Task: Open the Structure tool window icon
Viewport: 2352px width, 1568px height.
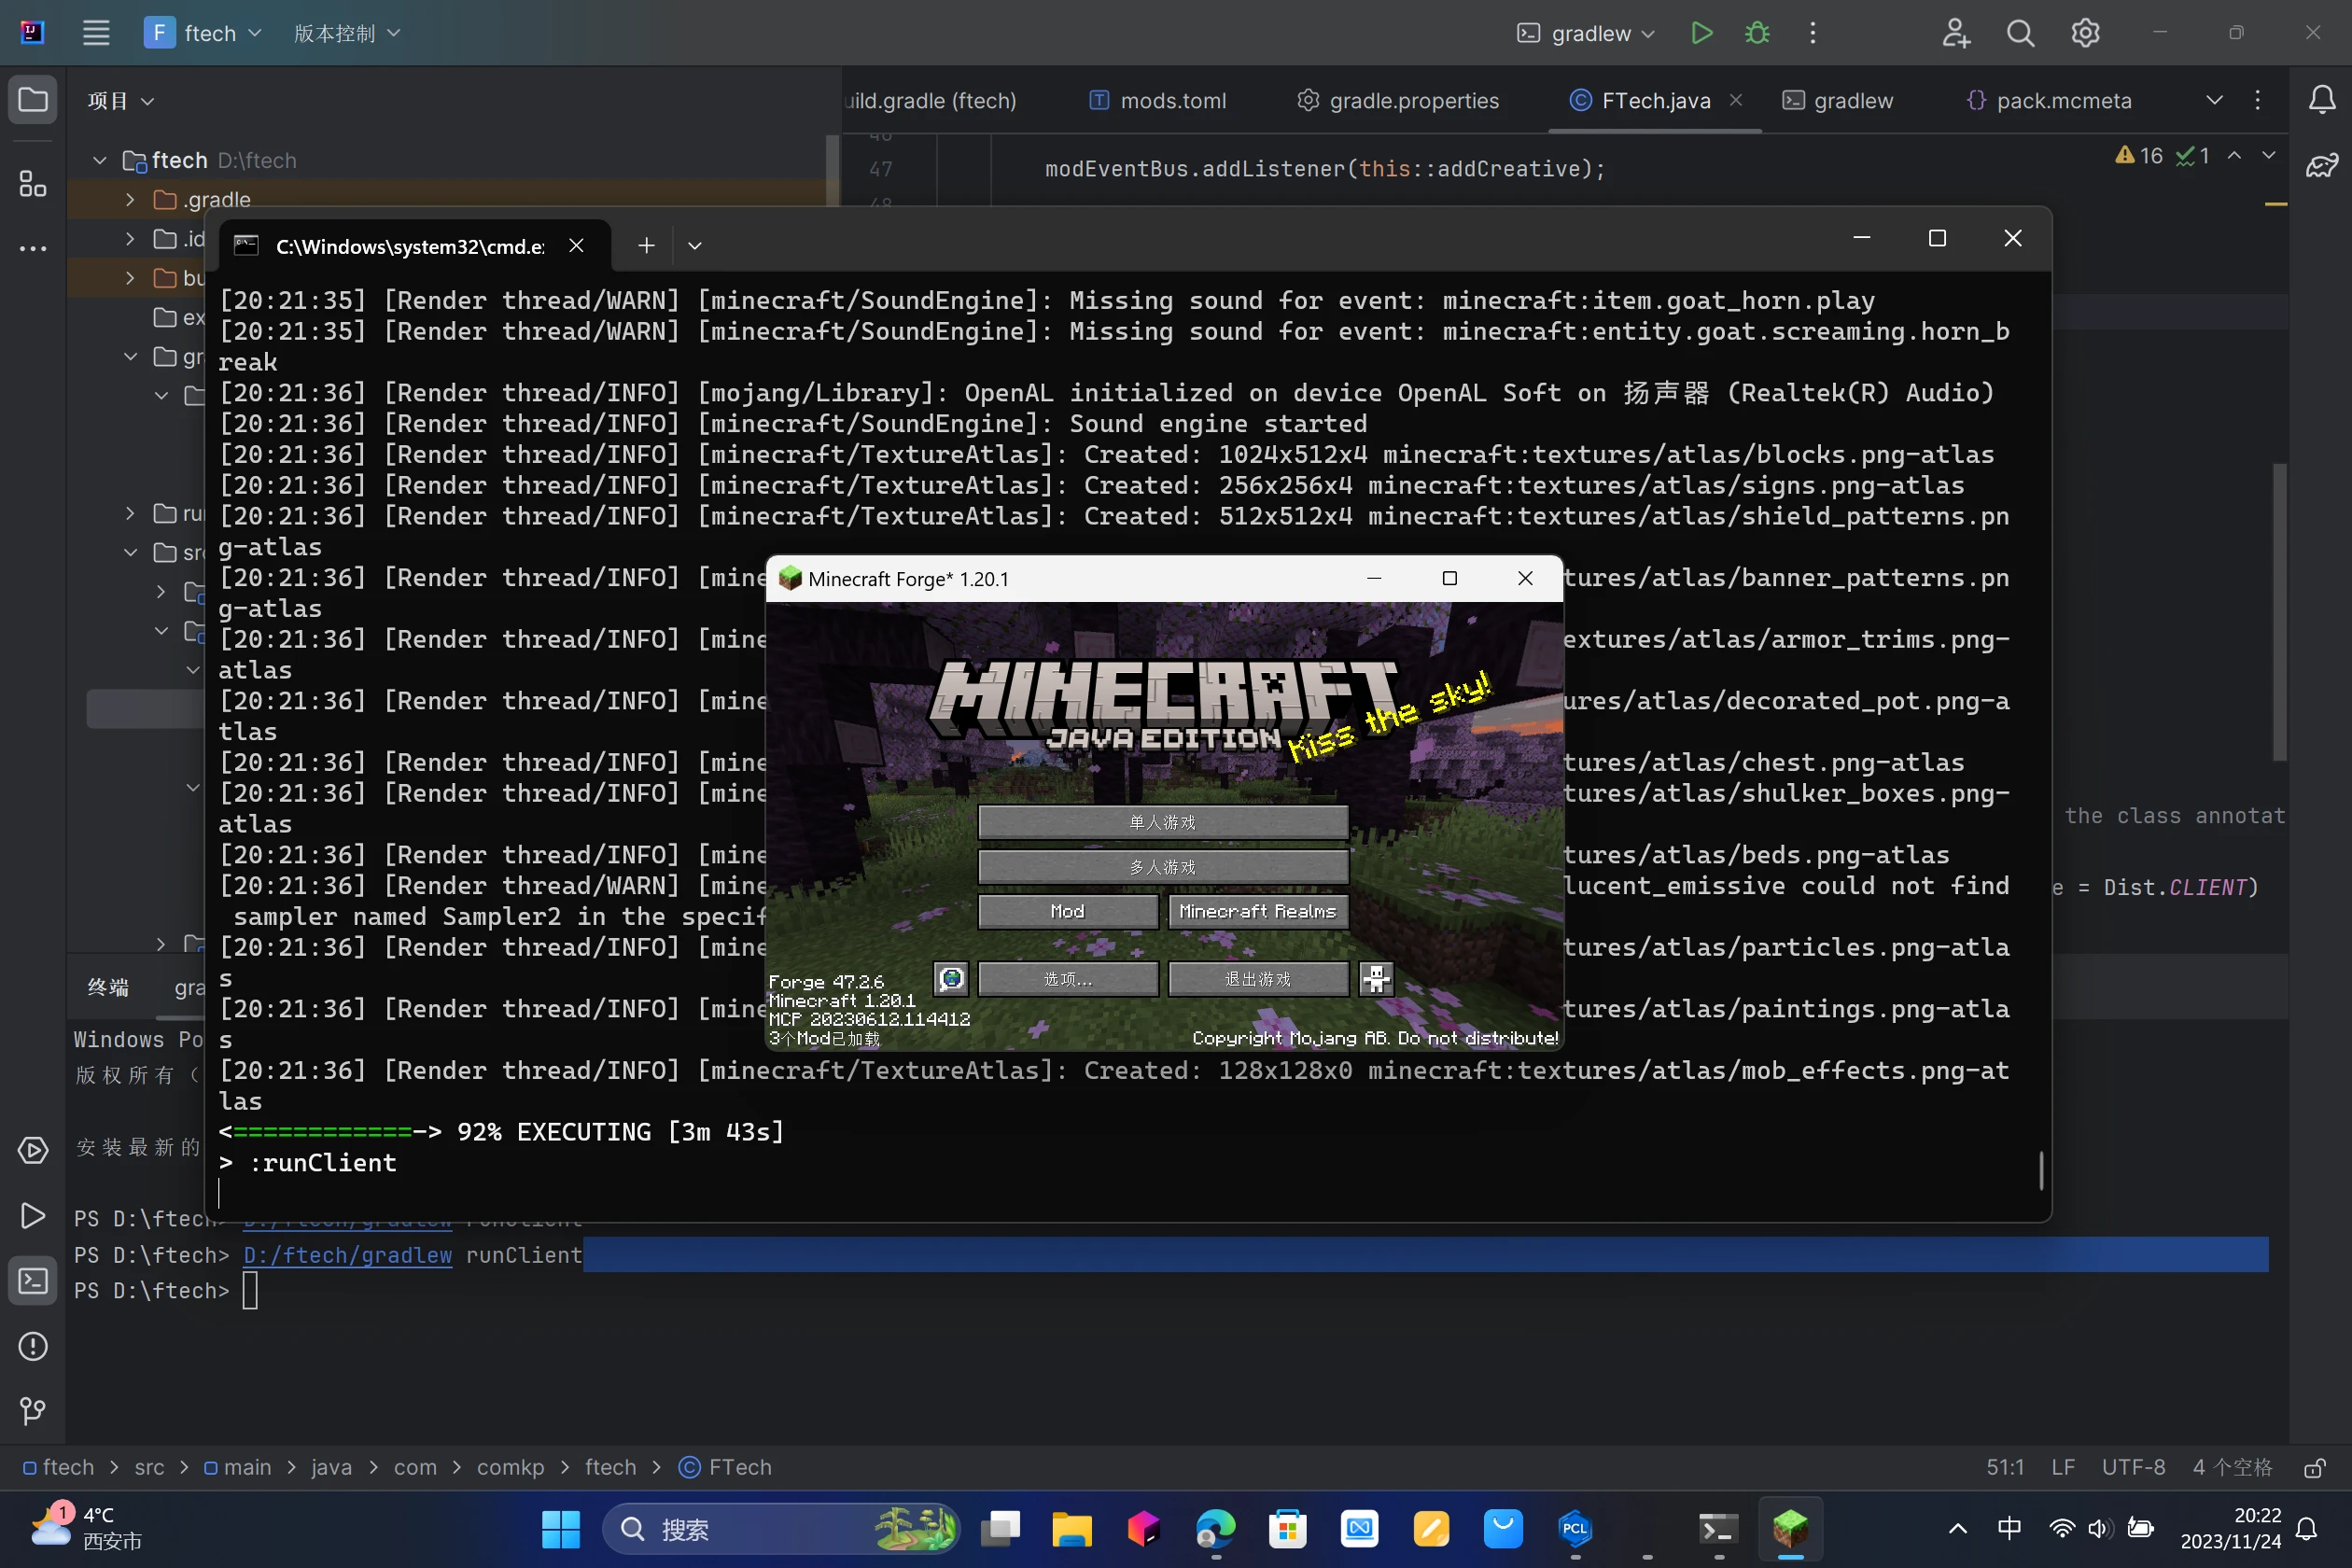Action: 32,183
